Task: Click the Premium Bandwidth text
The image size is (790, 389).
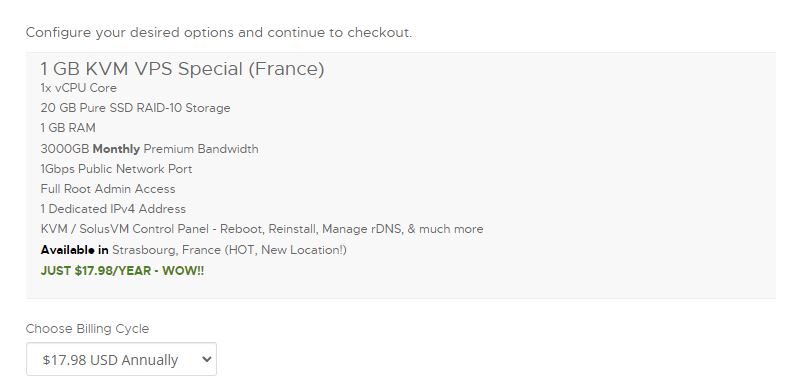Action: [201, 149]
